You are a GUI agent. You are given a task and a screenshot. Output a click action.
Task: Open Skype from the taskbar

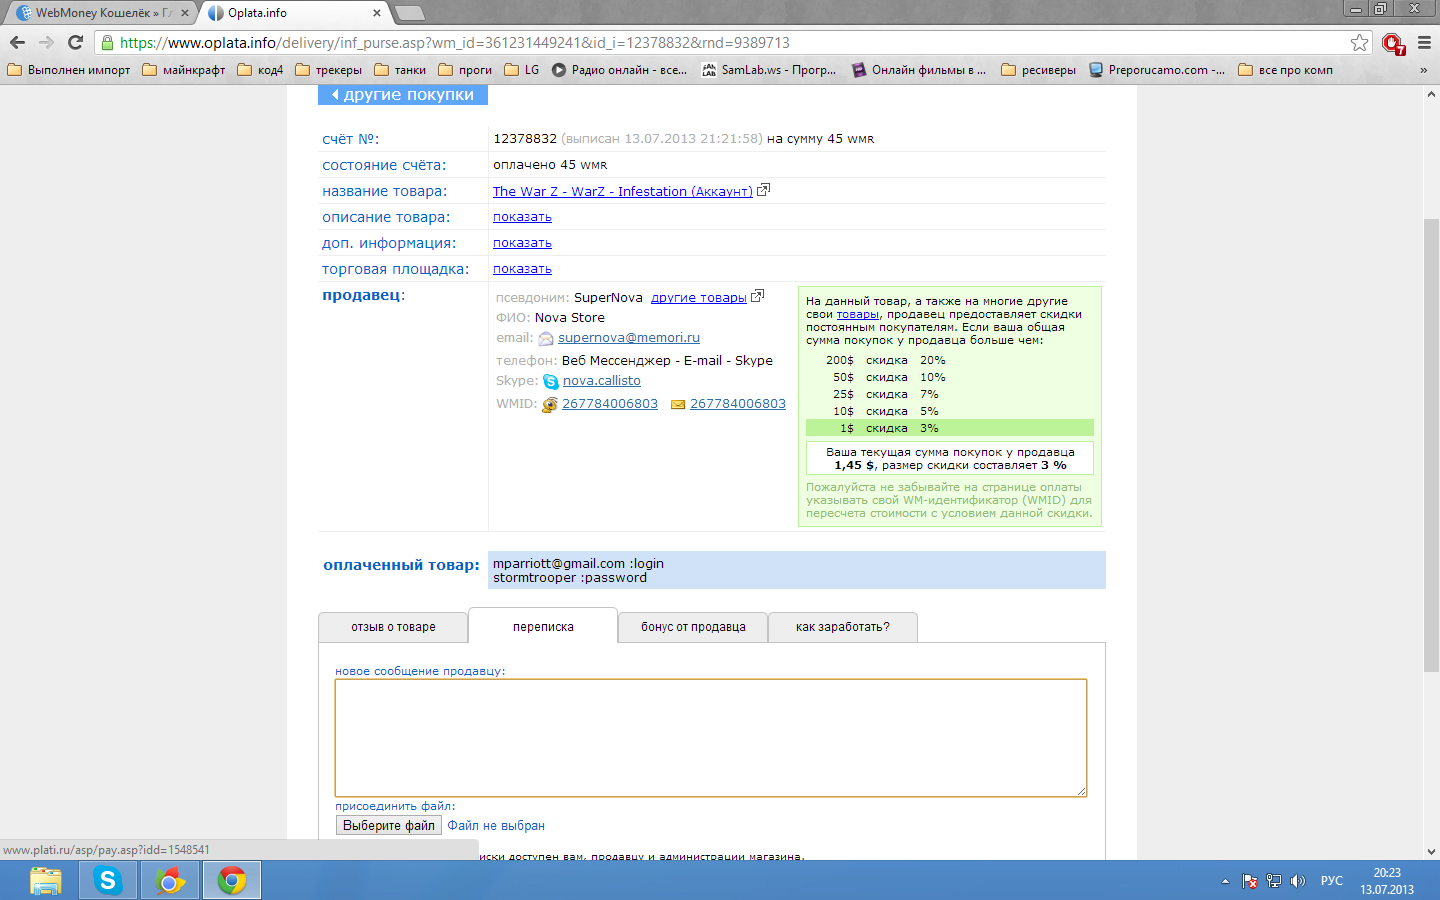[x=108, y=881]
